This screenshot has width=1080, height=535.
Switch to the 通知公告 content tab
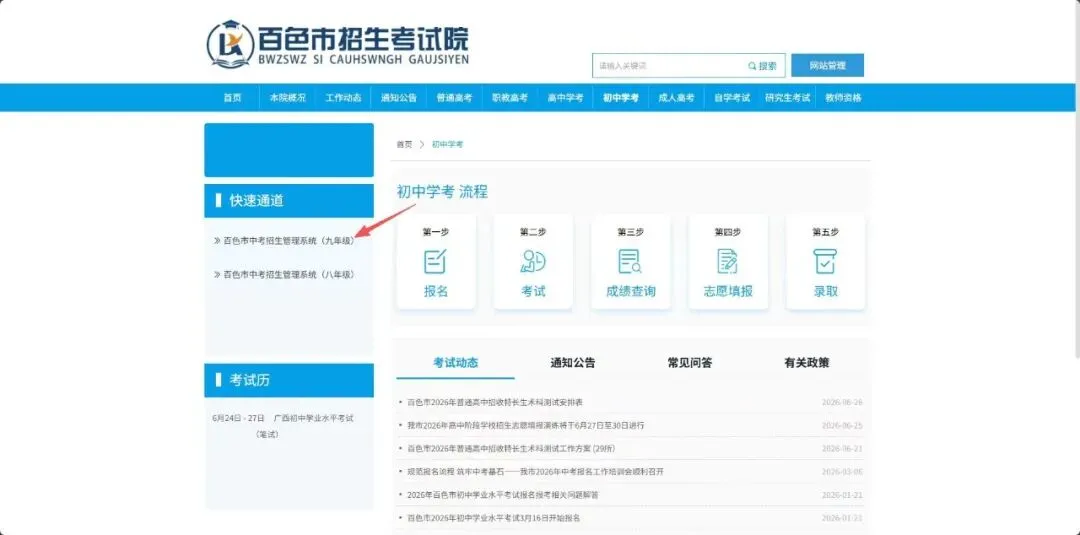pos(572,363)
